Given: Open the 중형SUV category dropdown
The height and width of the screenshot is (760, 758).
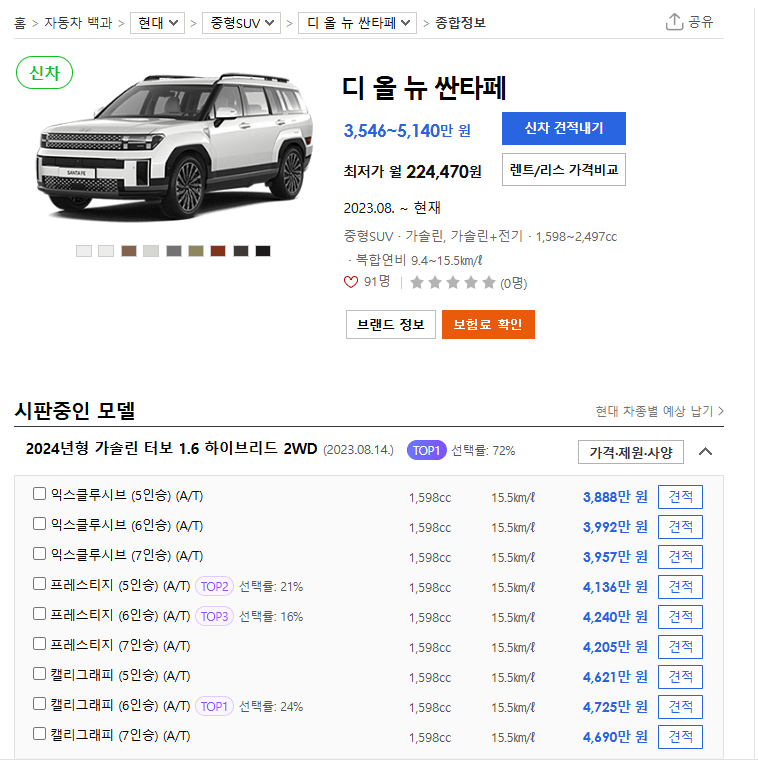Looking at the screenshot, I should (241, 23).
